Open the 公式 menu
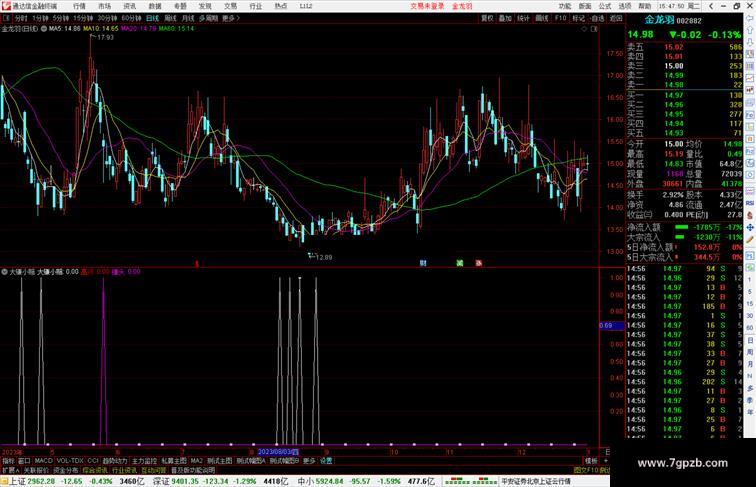This screenshot has width=756, height=487. coord(605,6)
